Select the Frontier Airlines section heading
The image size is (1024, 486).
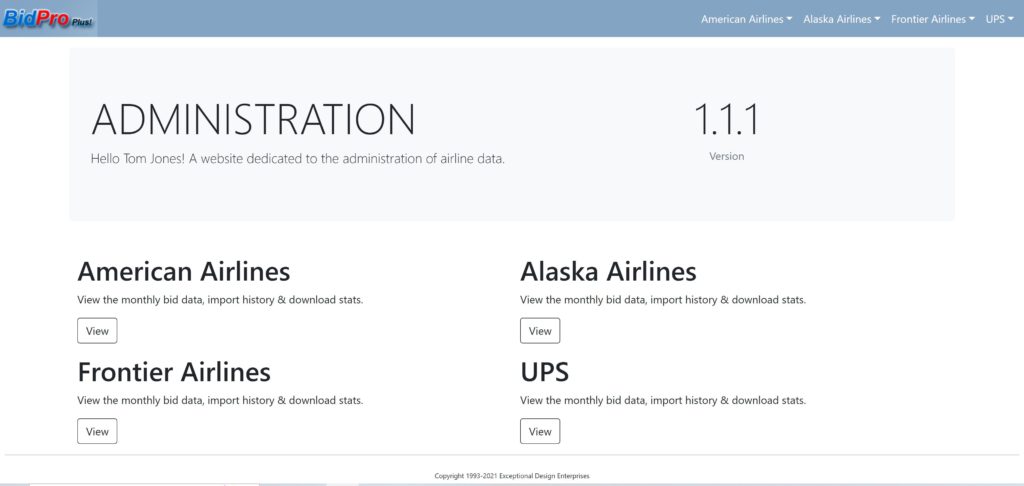[174, 372]
